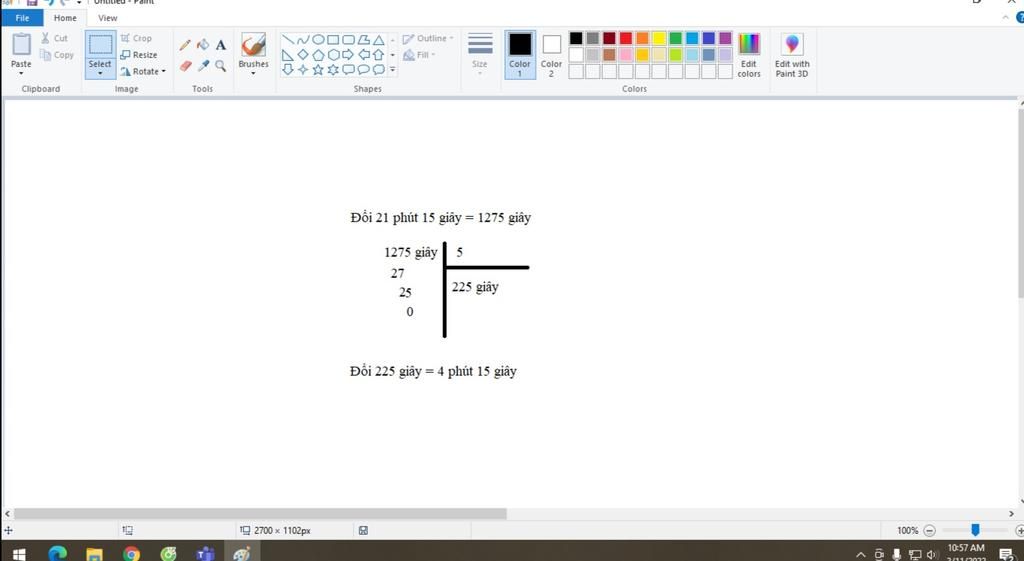Viewport: 1024px width, 561px height.
Task: Choose the Right triangle shape
Action: pos(288,55)
